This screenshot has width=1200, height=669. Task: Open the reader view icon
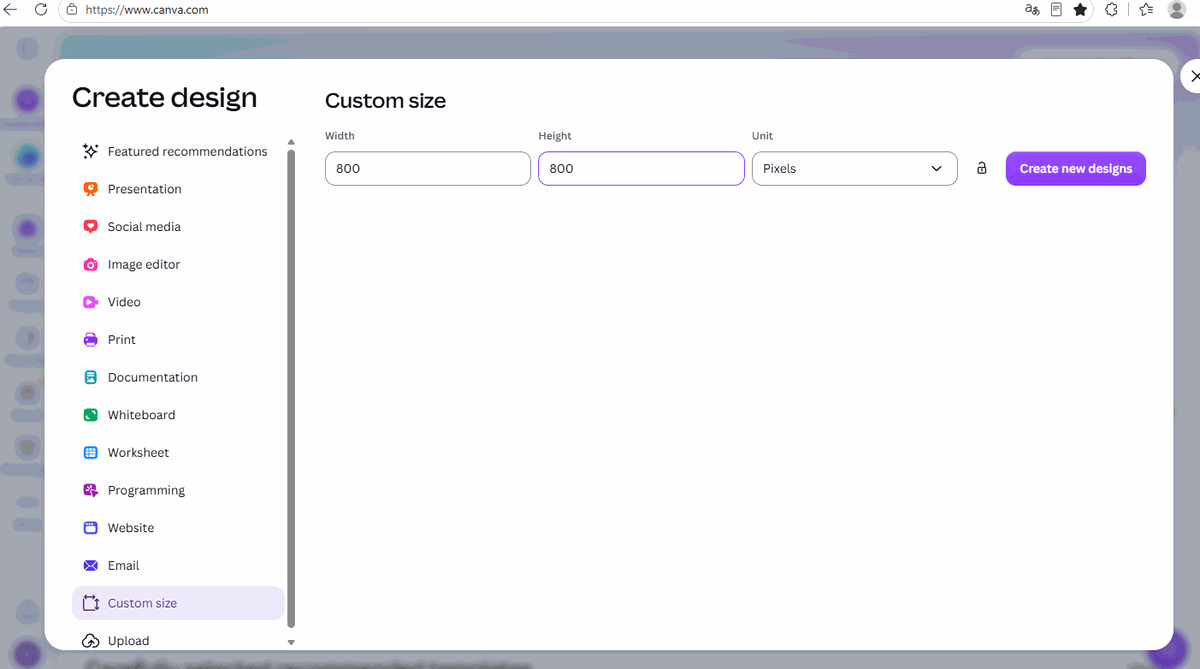pyautogui.click(x=1056, y=9)
